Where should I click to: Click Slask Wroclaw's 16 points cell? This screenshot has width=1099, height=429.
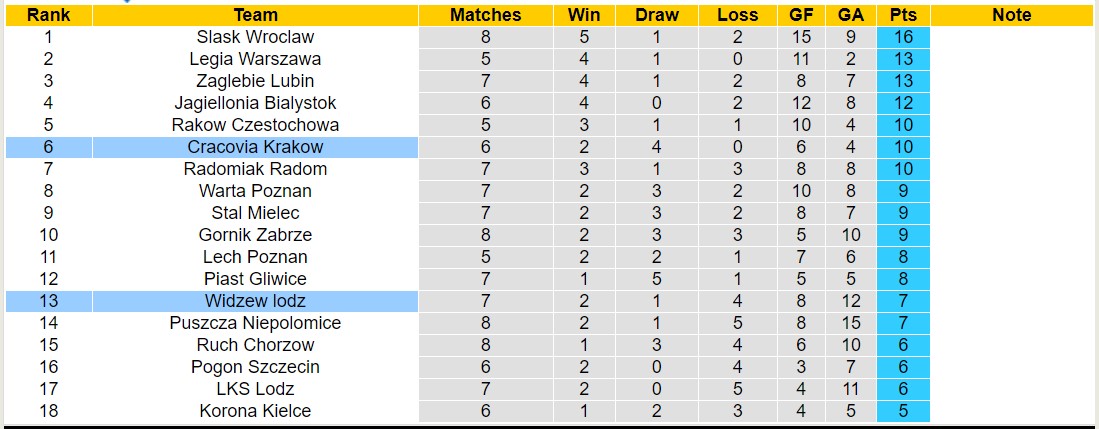pyautogui.click(x=903, y=37)
